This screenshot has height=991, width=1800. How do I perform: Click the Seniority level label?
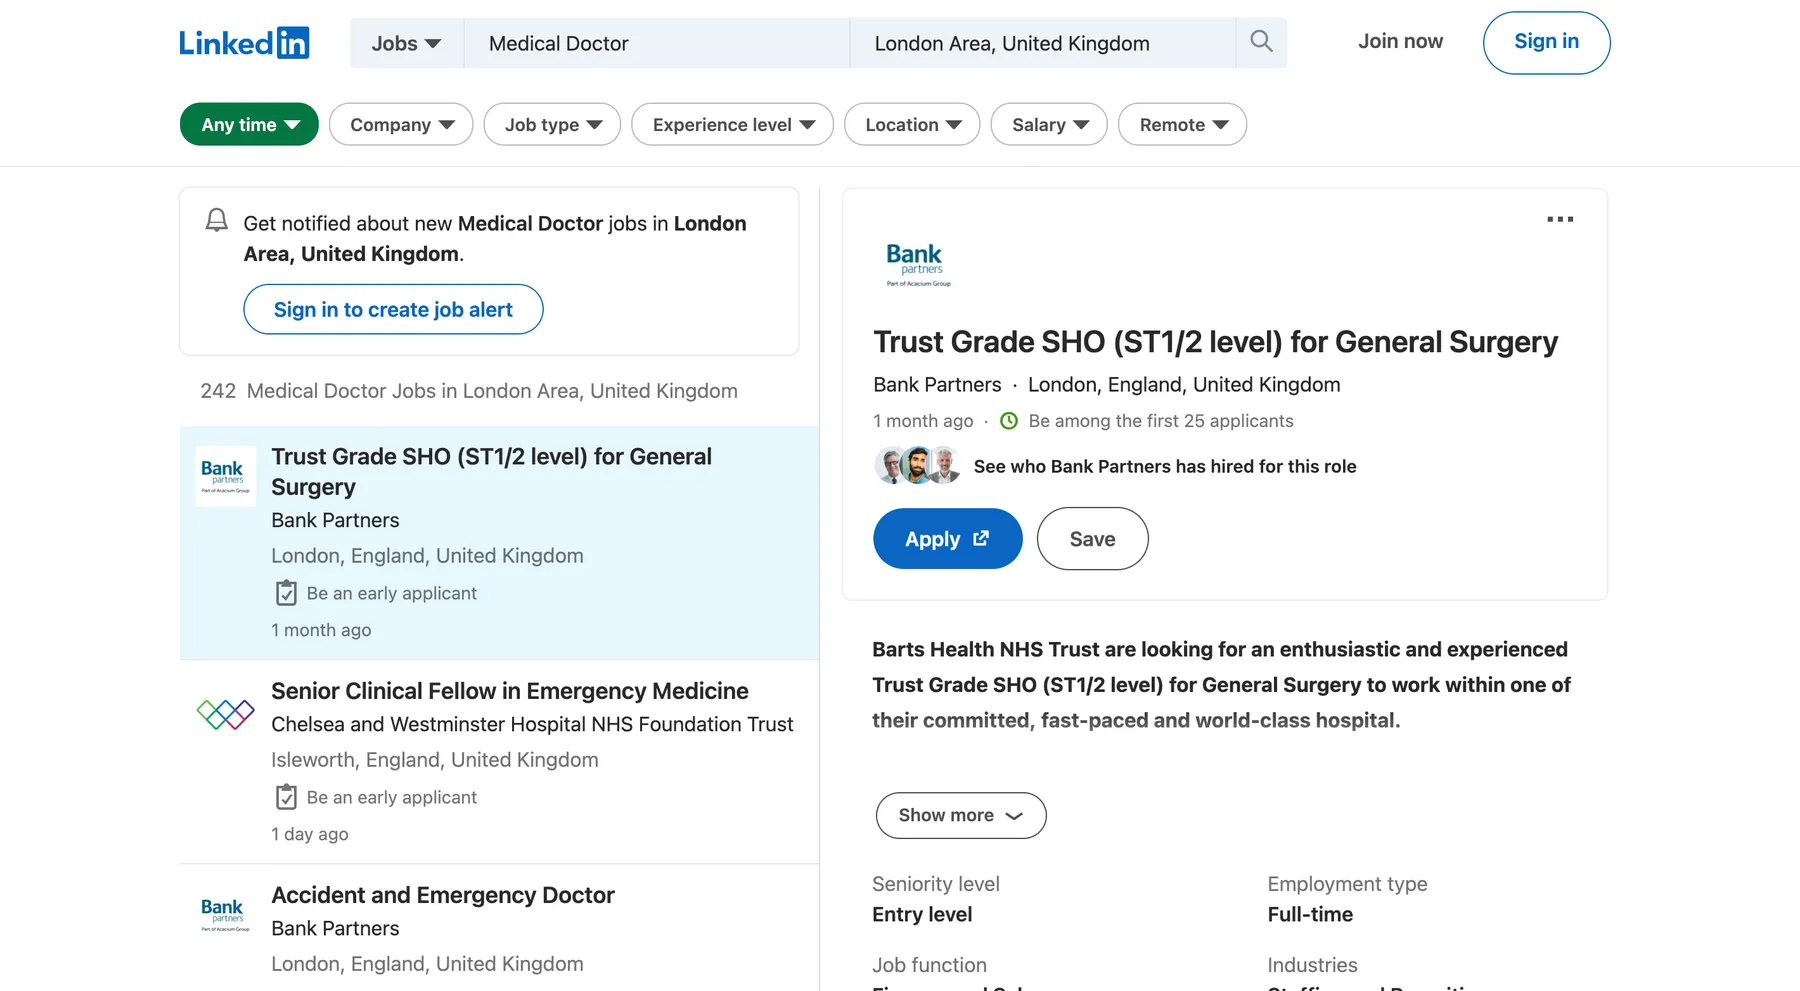point(936,884)
